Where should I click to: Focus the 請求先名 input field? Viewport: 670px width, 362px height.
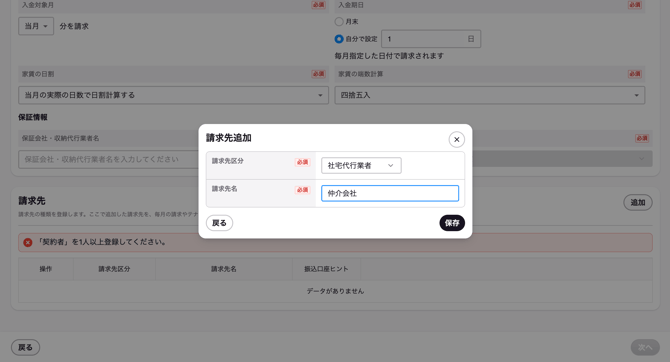click(x=390, y=193)
